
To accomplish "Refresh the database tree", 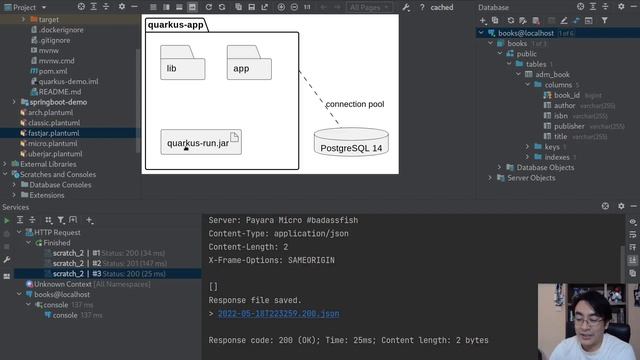I will pyautogui.click(x=511, y=20).
